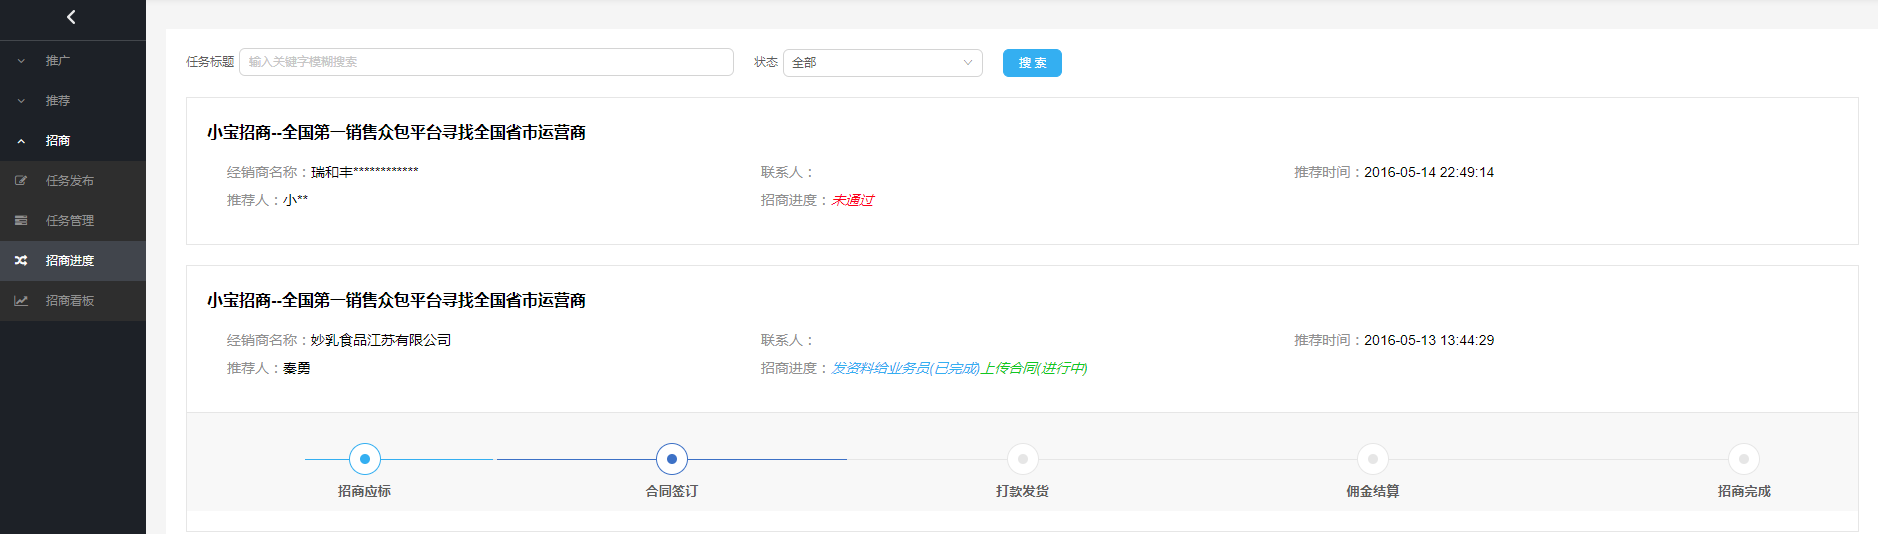Expand the 推广 sidebar menu chevron
Screen dimensions: 1878x534
click(21, 61)
